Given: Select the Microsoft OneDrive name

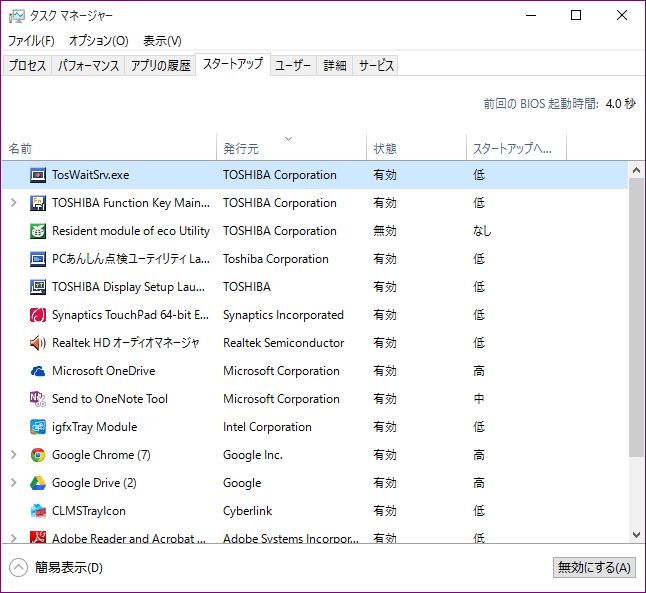Looking at the screenshot, I should 103,371.
